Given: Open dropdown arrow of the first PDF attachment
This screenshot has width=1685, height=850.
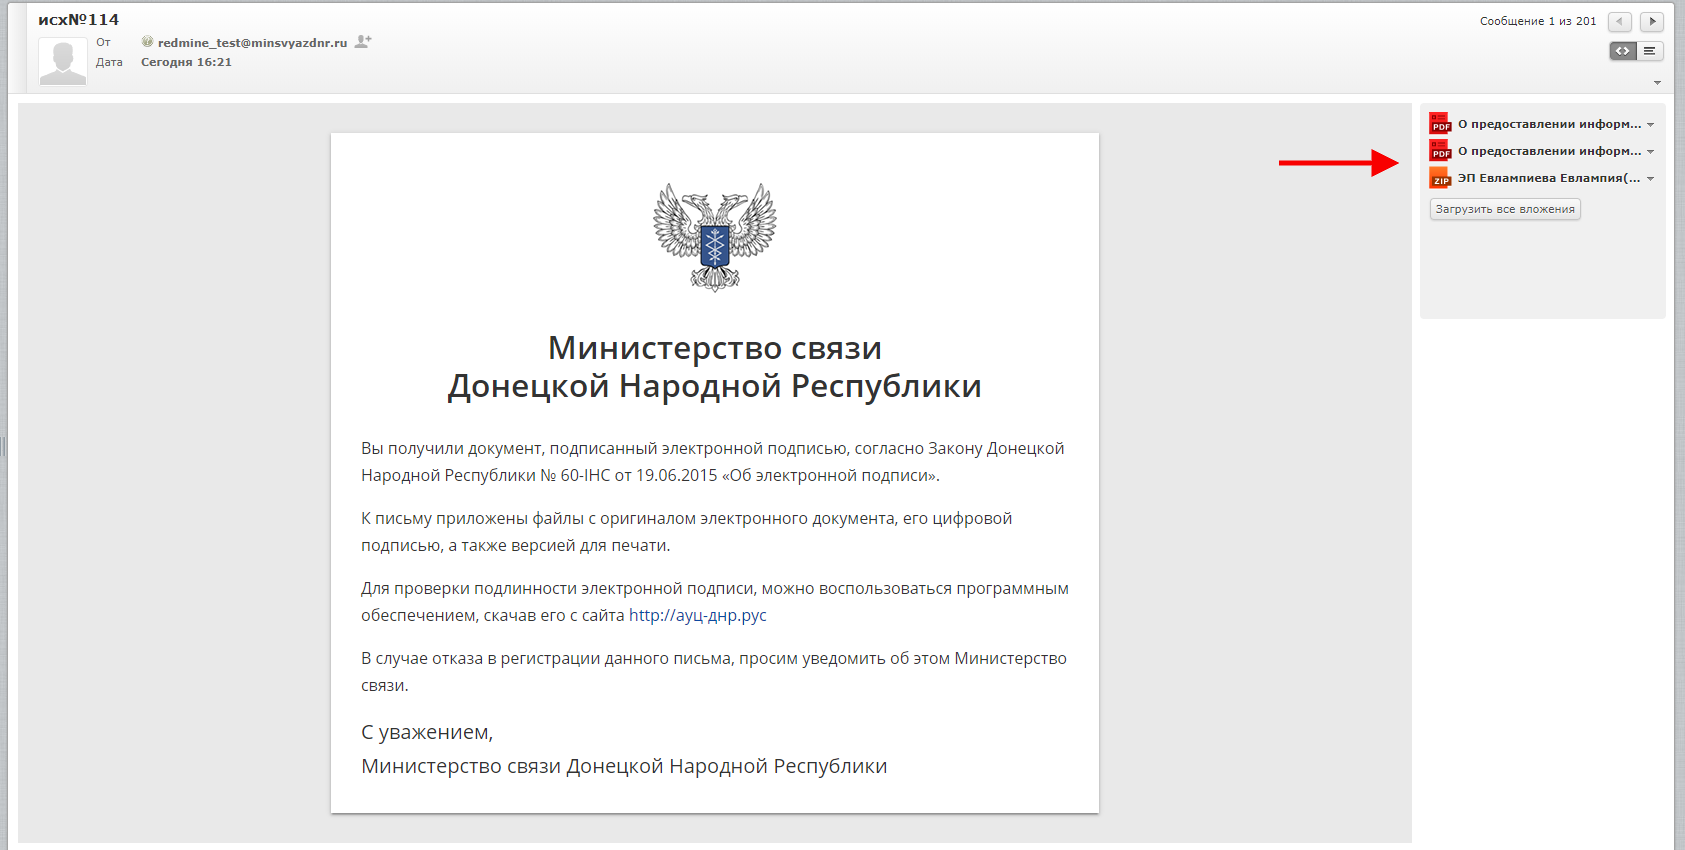Looking at the screenshot, I should [1650, 125].
